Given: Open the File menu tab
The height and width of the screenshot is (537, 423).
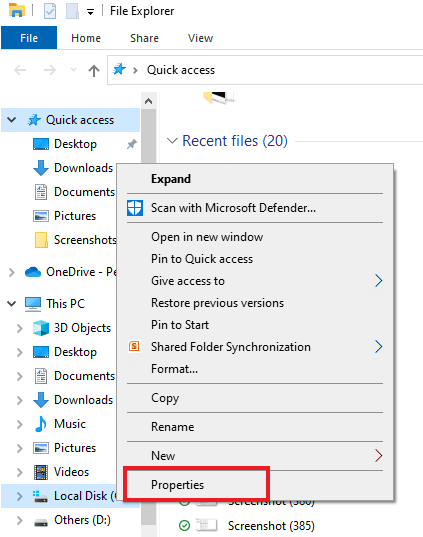Looking at the screenshot, I should point(29,38).
